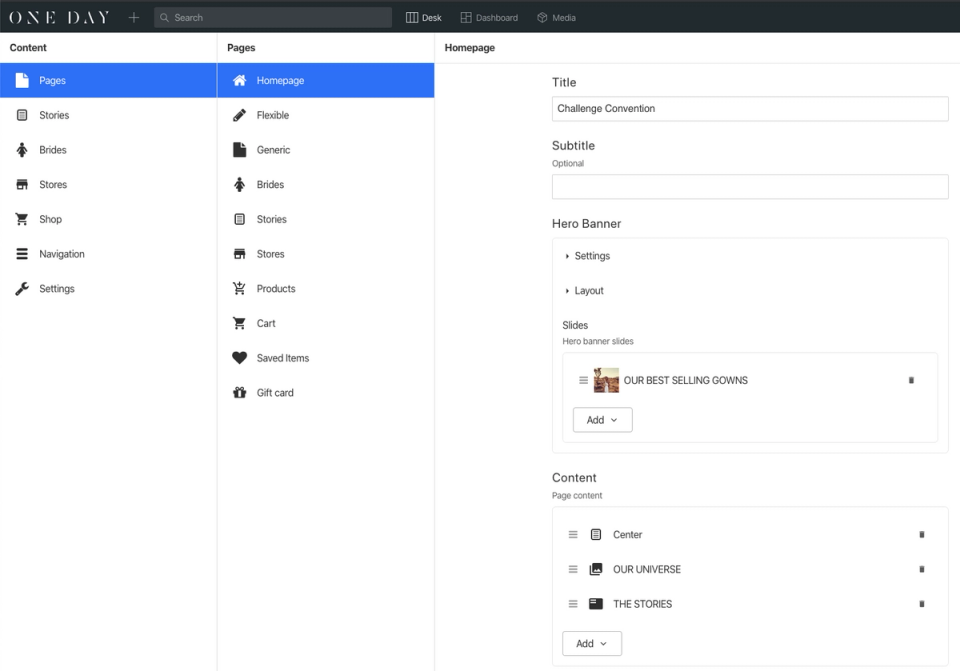Click the slide thumbnail image
This screenshot has height=671, width=960.
tap(606, 380)
